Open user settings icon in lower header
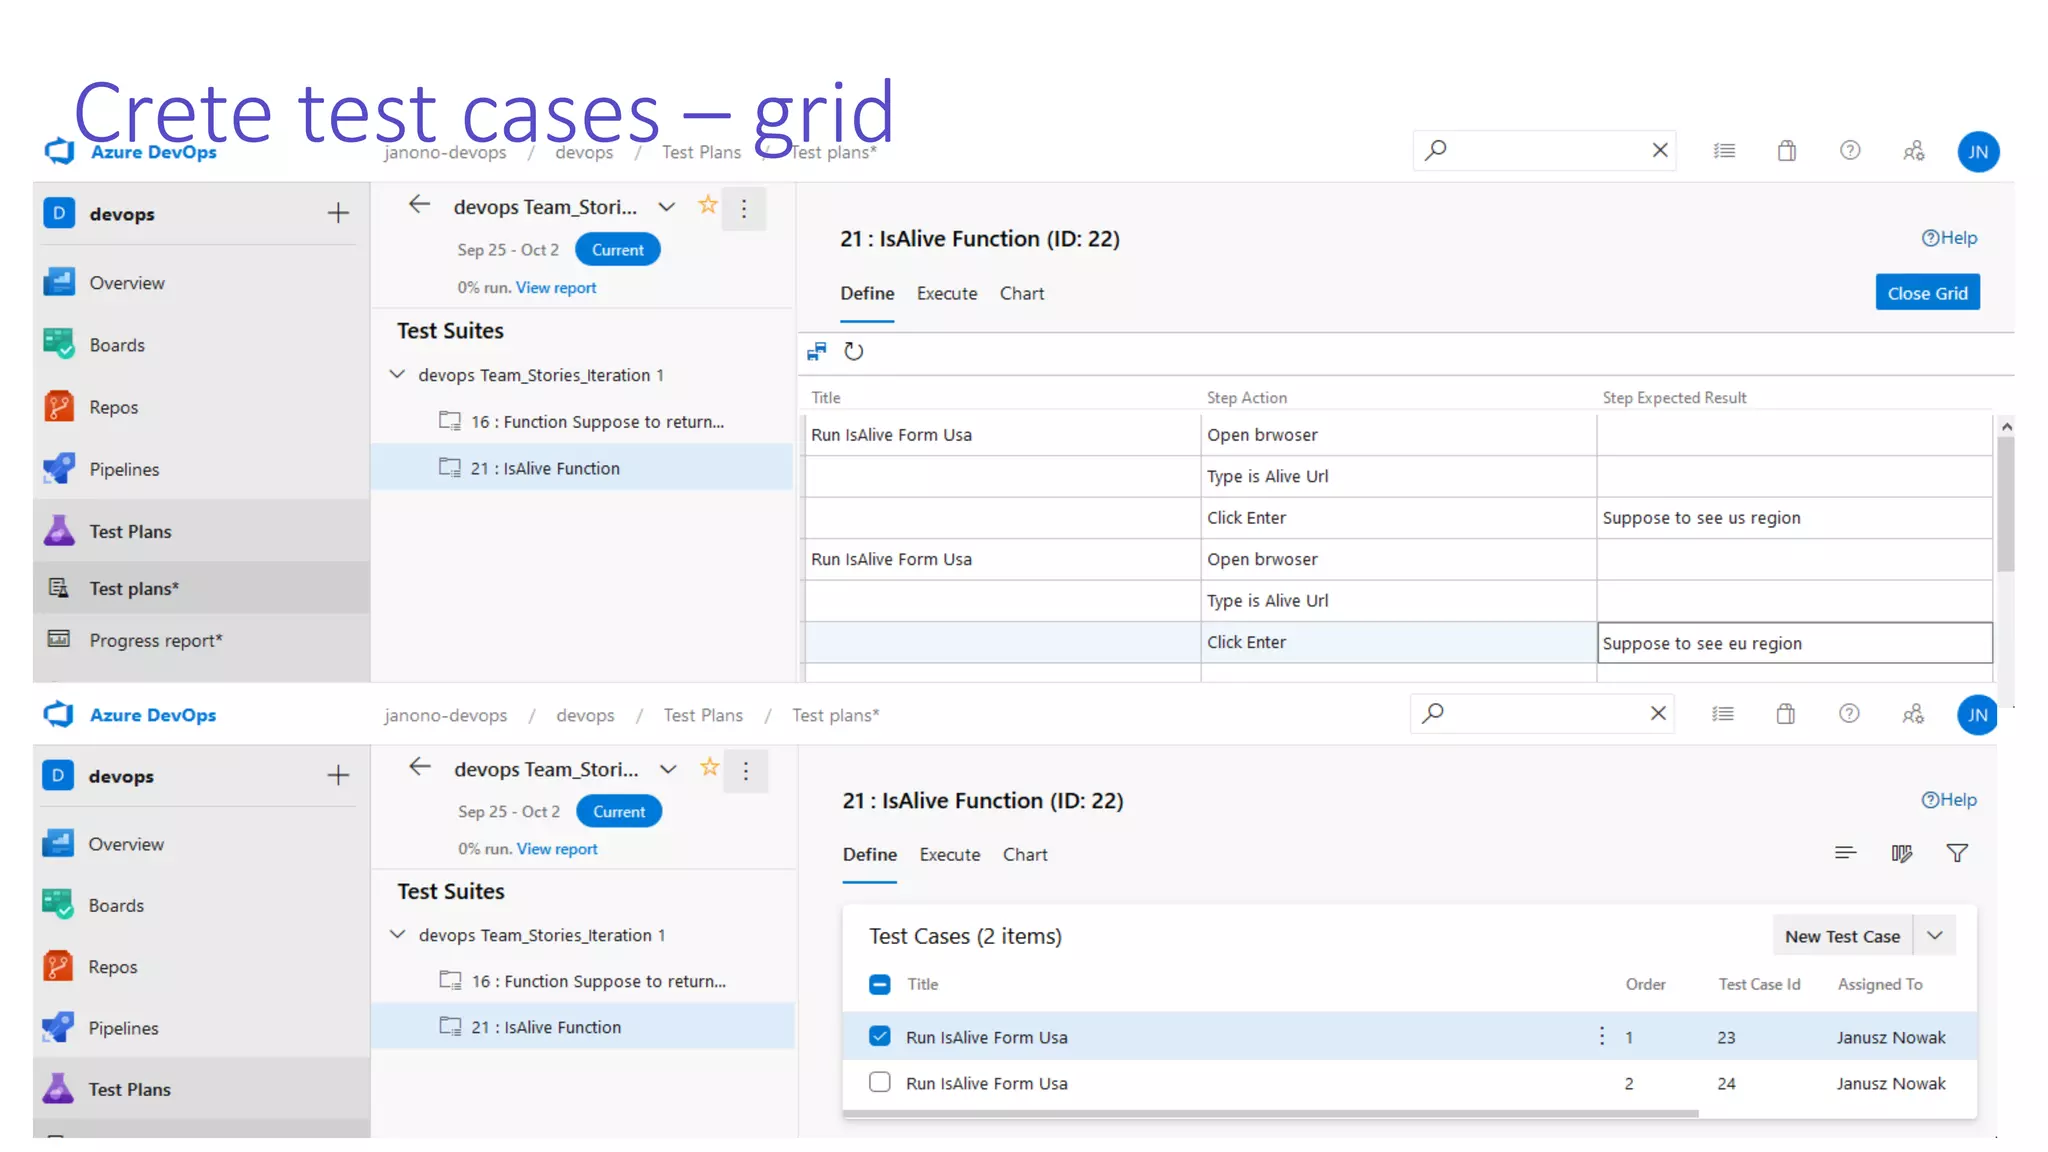Screen dimensions: 2048x1152 pyautogui.click(x=1912, y=714)
